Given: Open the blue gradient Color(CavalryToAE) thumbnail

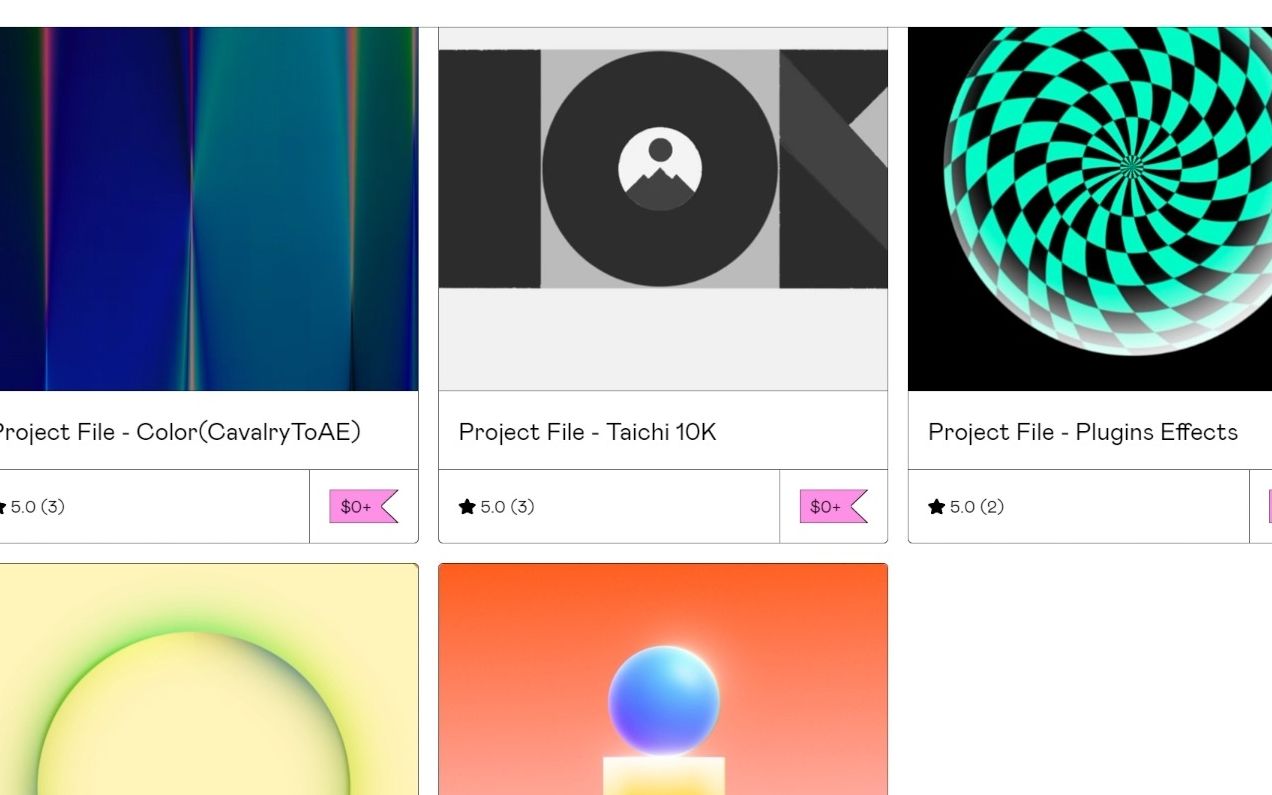Looking at the screenshot, I should tap(209, 209).
